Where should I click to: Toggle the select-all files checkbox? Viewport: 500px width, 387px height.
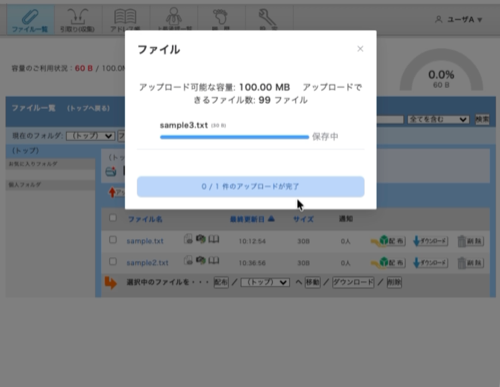(113, 218)
